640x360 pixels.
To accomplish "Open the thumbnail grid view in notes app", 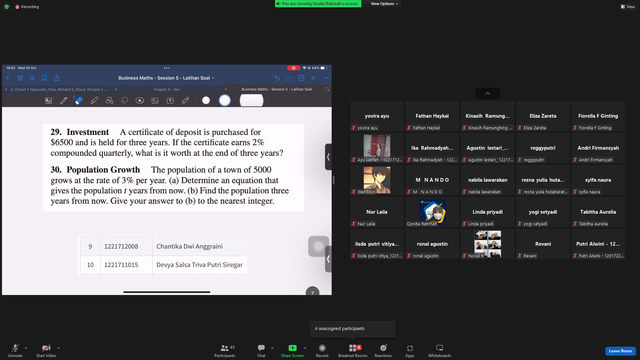I will tap(20, 78).
